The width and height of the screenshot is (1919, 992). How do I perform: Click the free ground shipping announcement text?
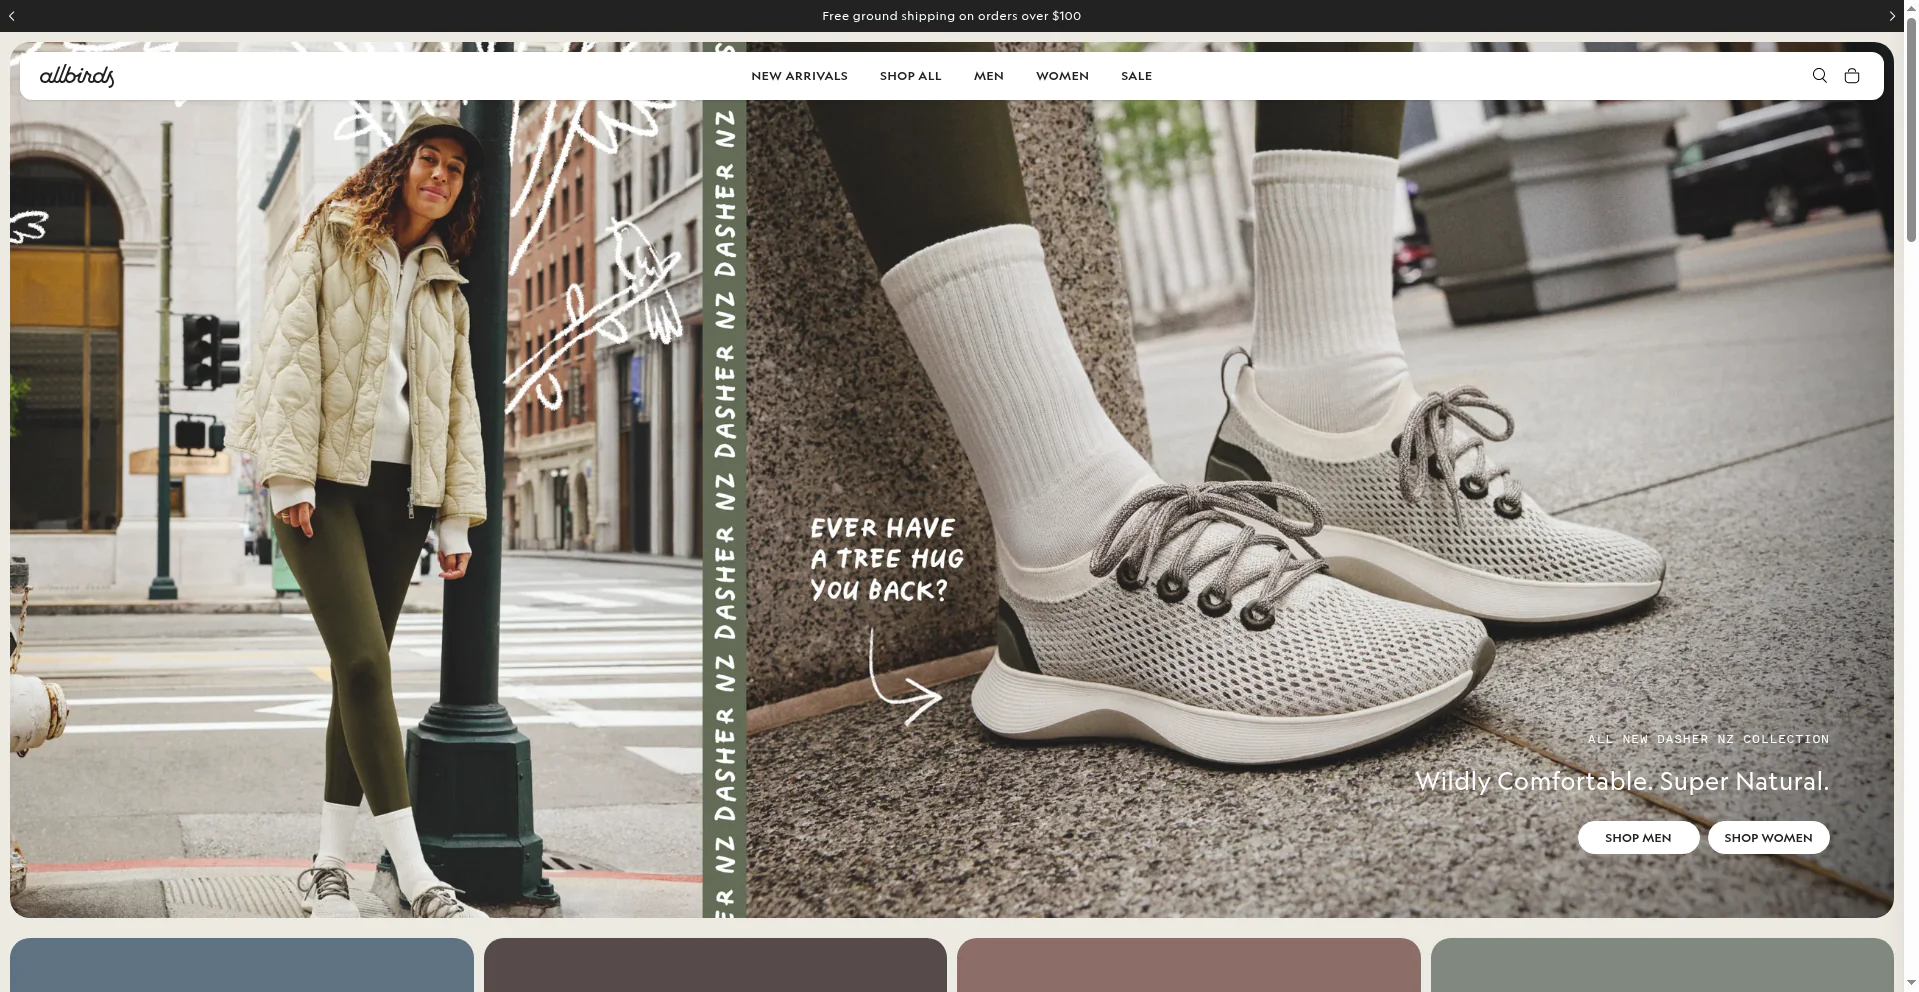click(951, 16)
